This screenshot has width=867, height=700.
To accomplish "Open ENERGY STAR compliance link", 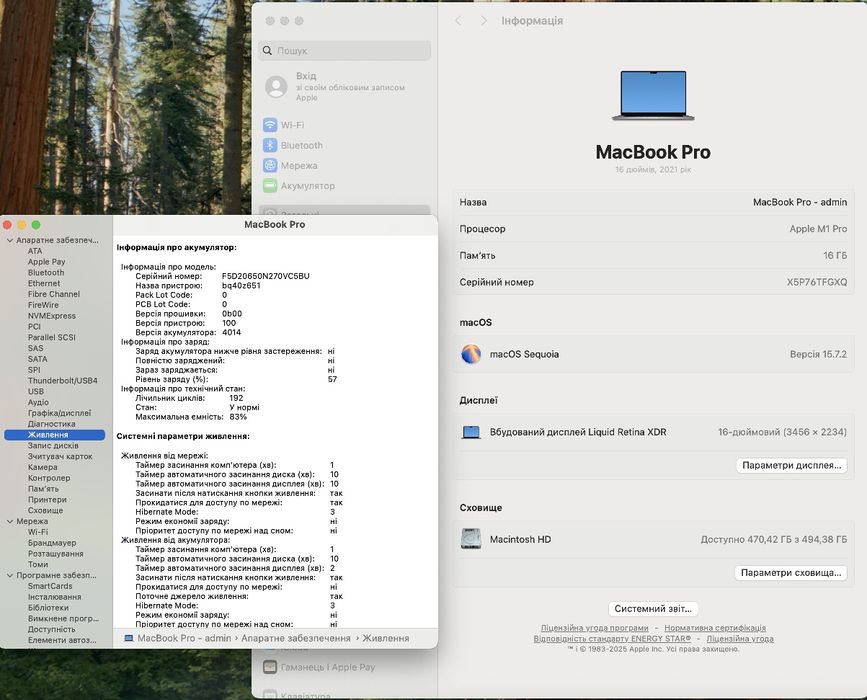I will pos(612,638).
